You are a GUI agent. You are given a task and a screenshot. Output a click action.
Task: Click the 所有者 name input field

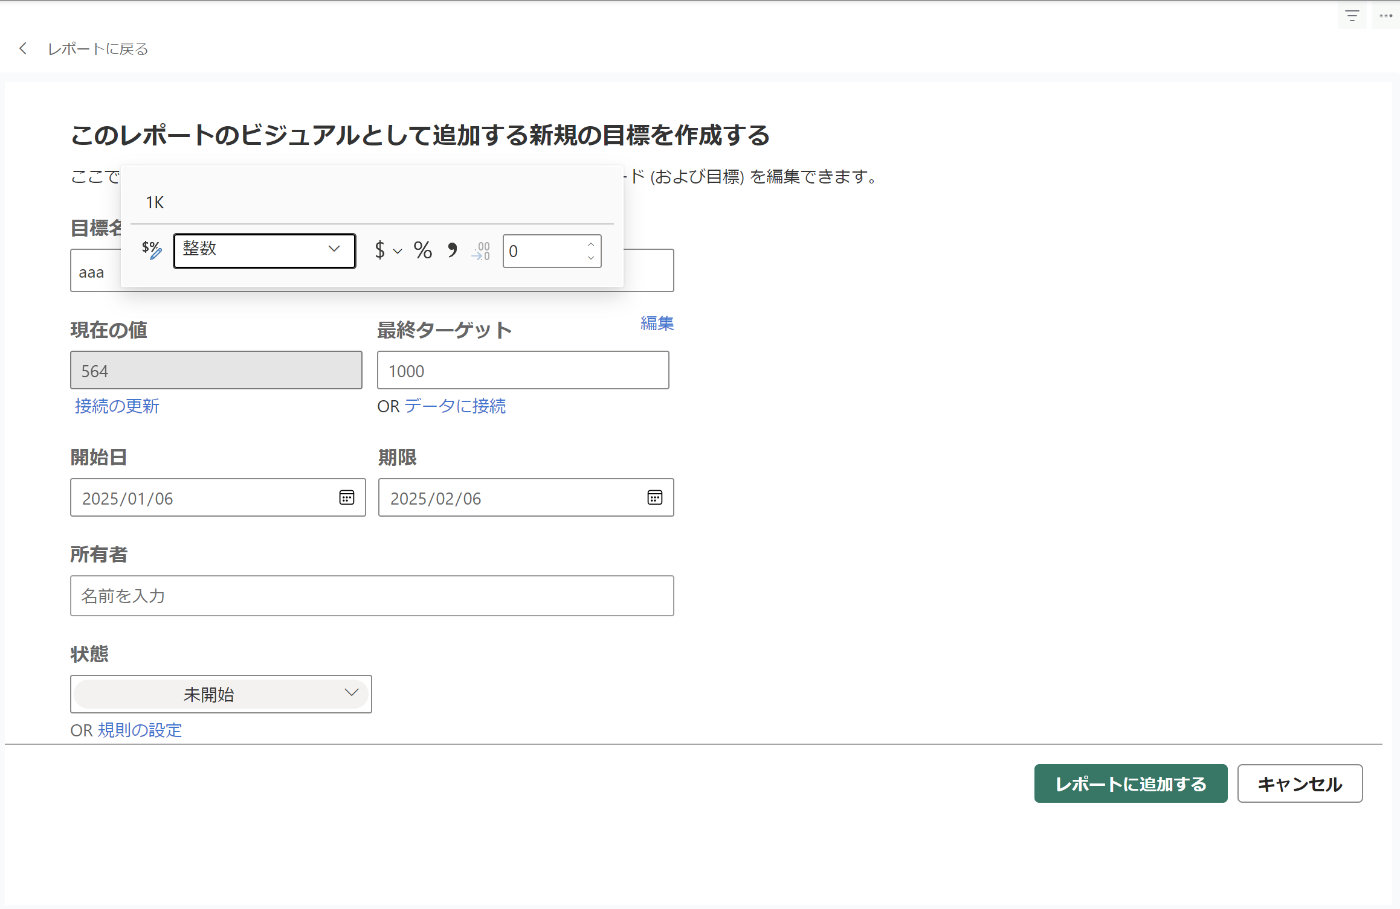[x=372, y=596]
